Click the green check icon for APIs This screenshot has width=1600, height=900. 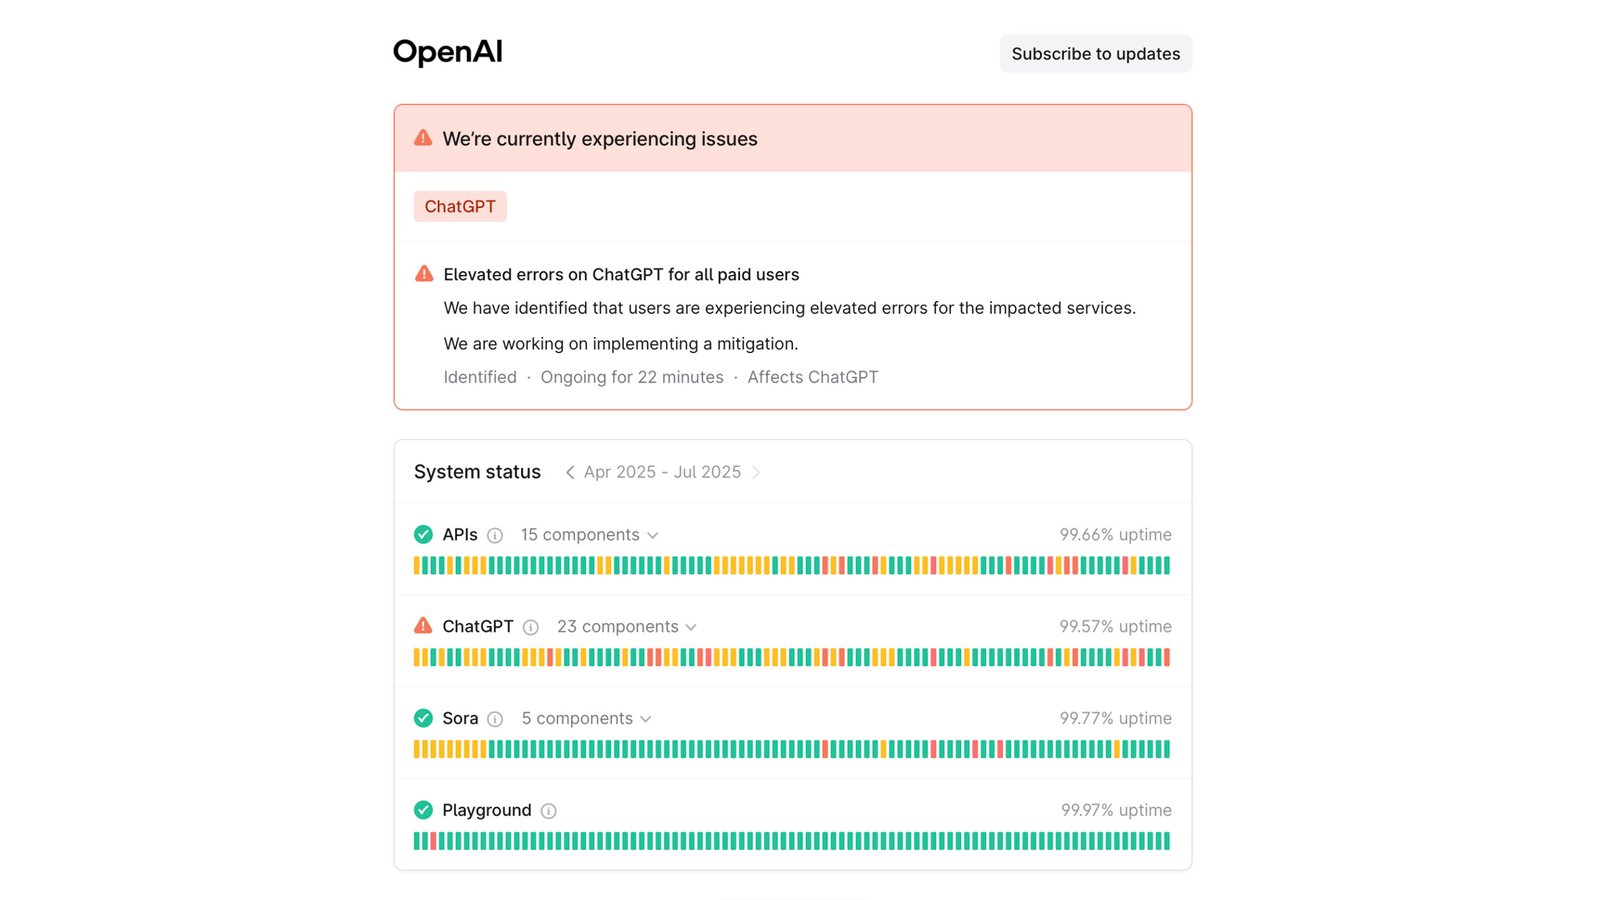tap(423, 534)
